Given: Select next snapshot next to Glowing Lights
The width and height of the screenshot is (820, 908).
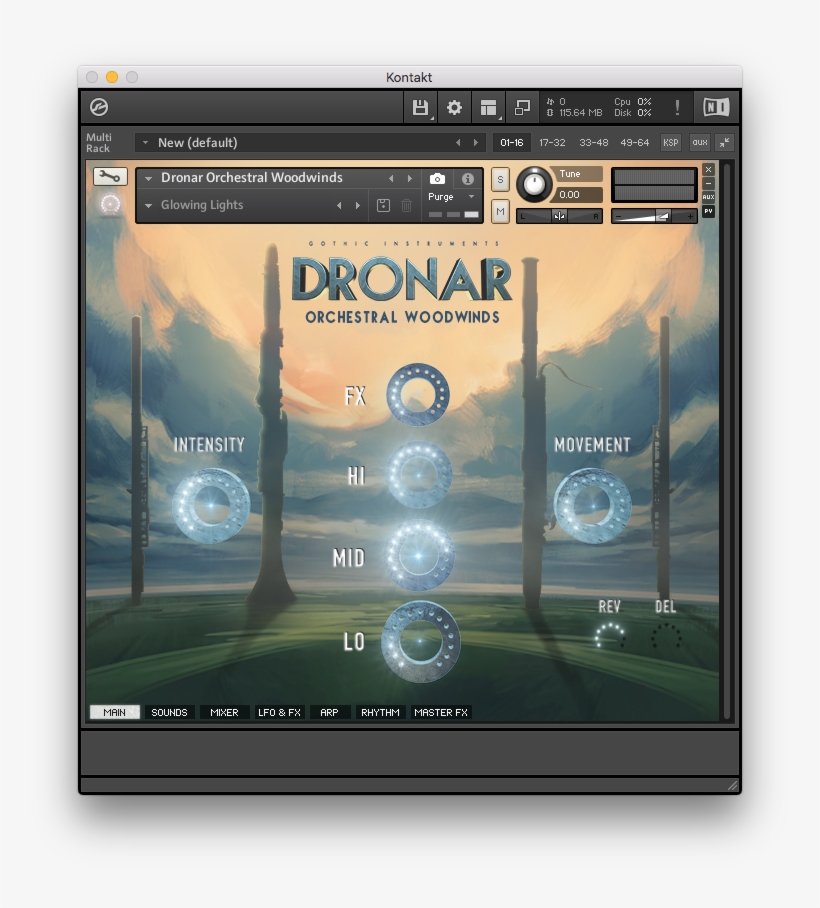Looking at the screenshot, I should pos(358,206).
